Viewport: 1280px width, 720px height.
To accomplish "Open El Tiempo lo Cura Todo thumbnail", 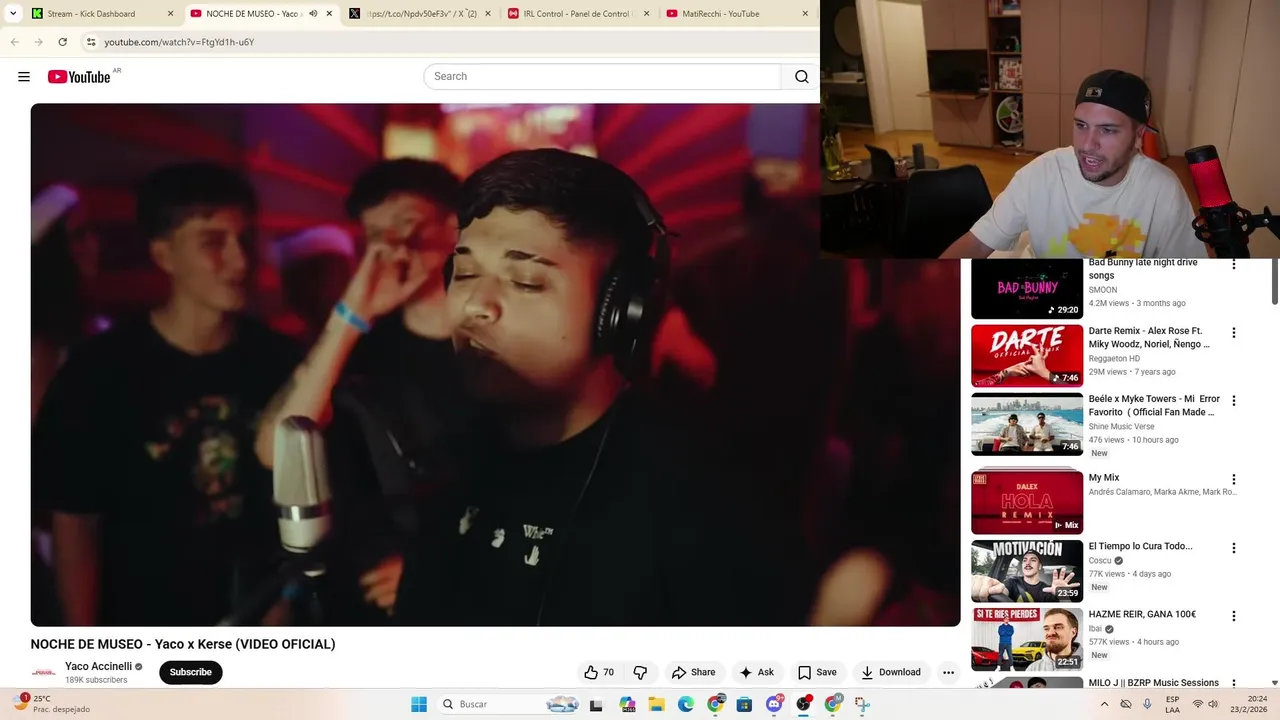I will pos(1027,571).
